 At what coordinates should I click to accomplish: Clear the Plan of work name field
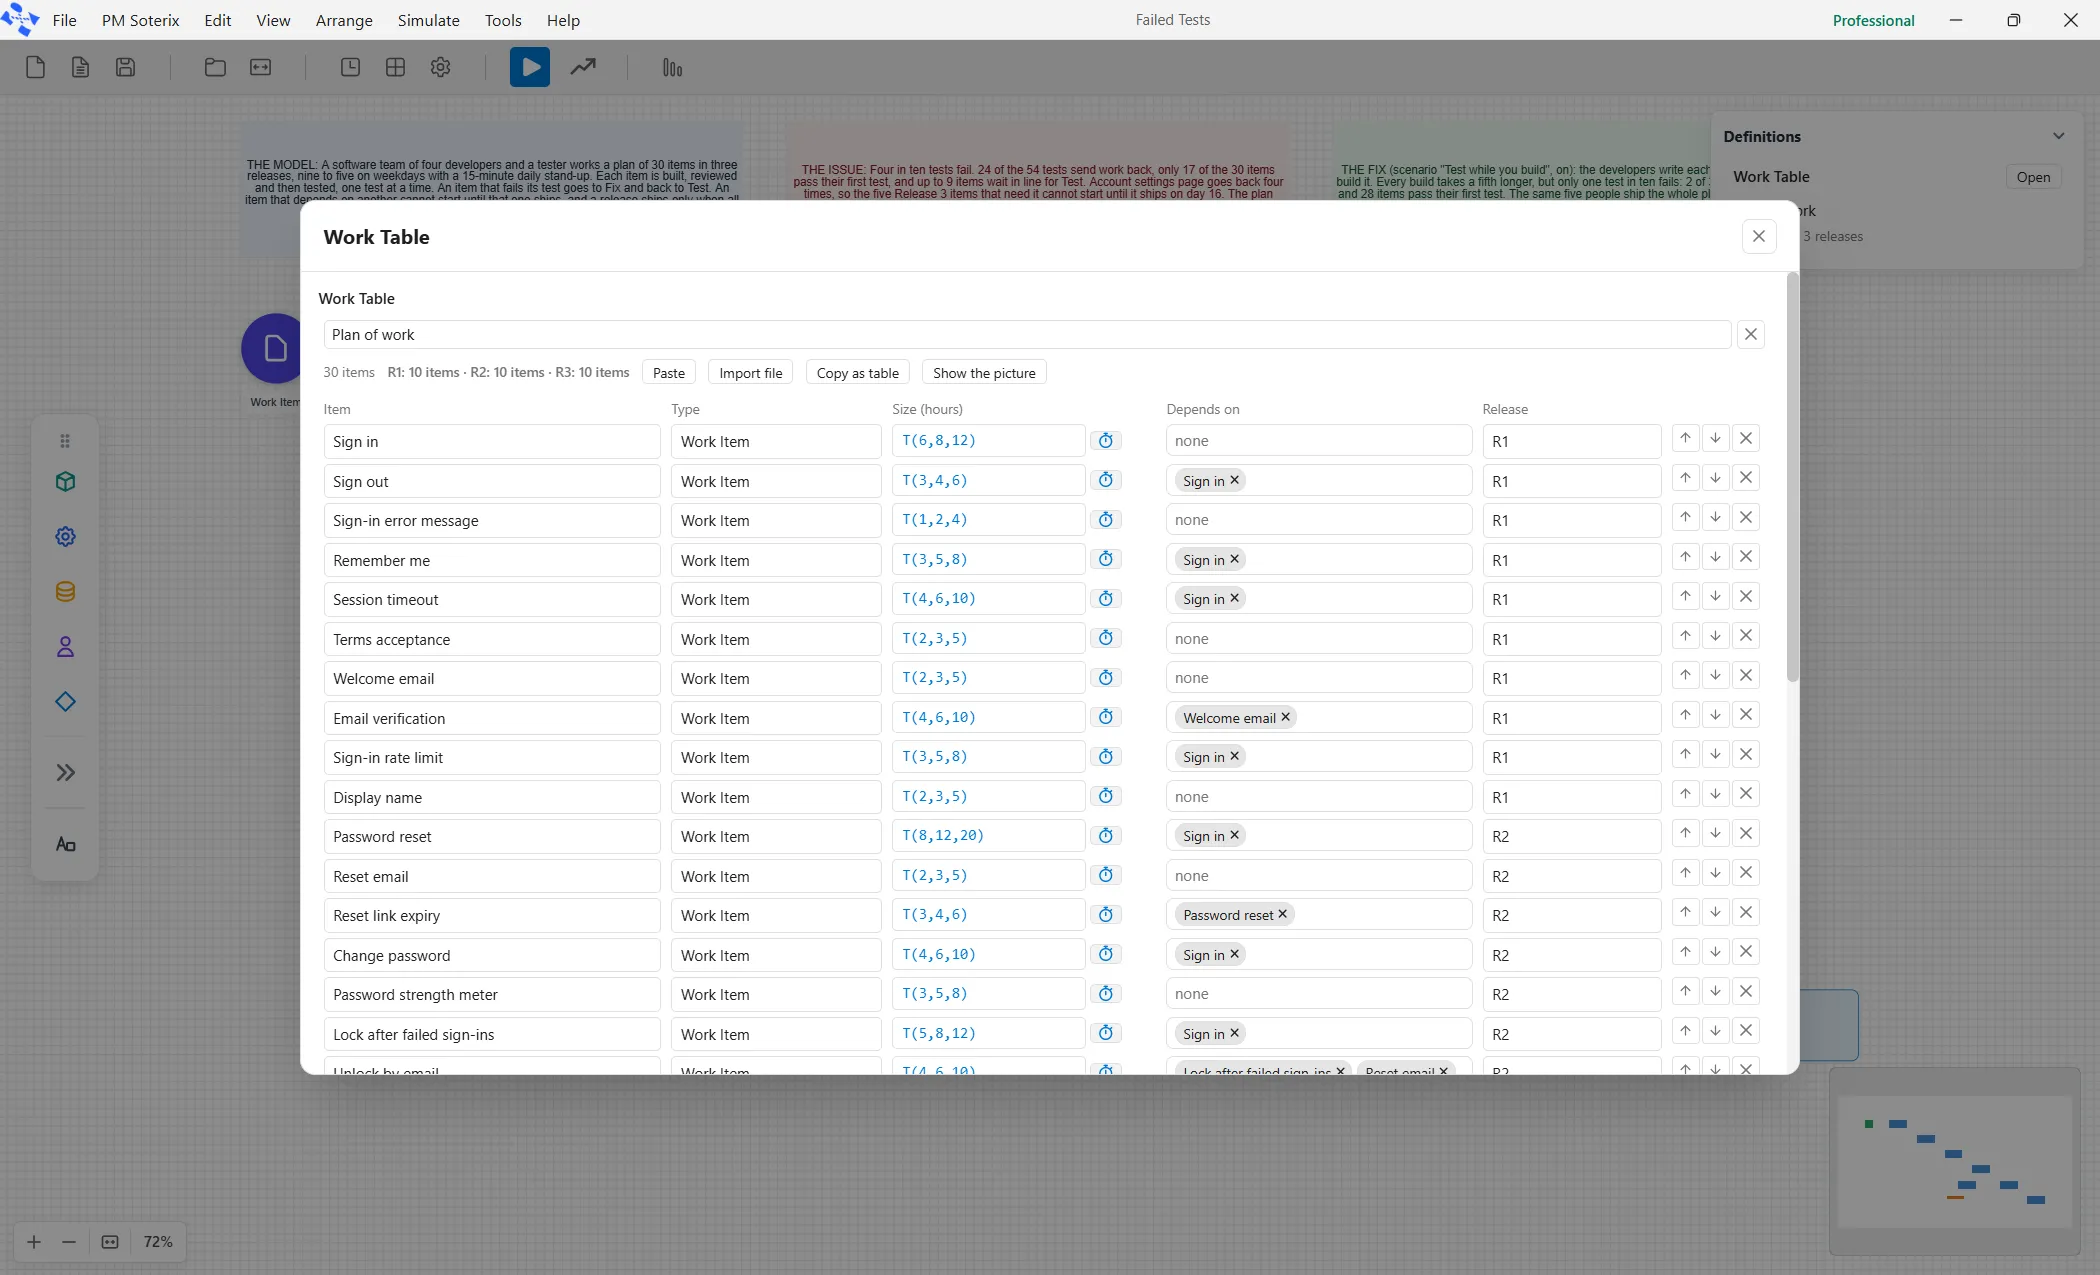(1751, 335)
